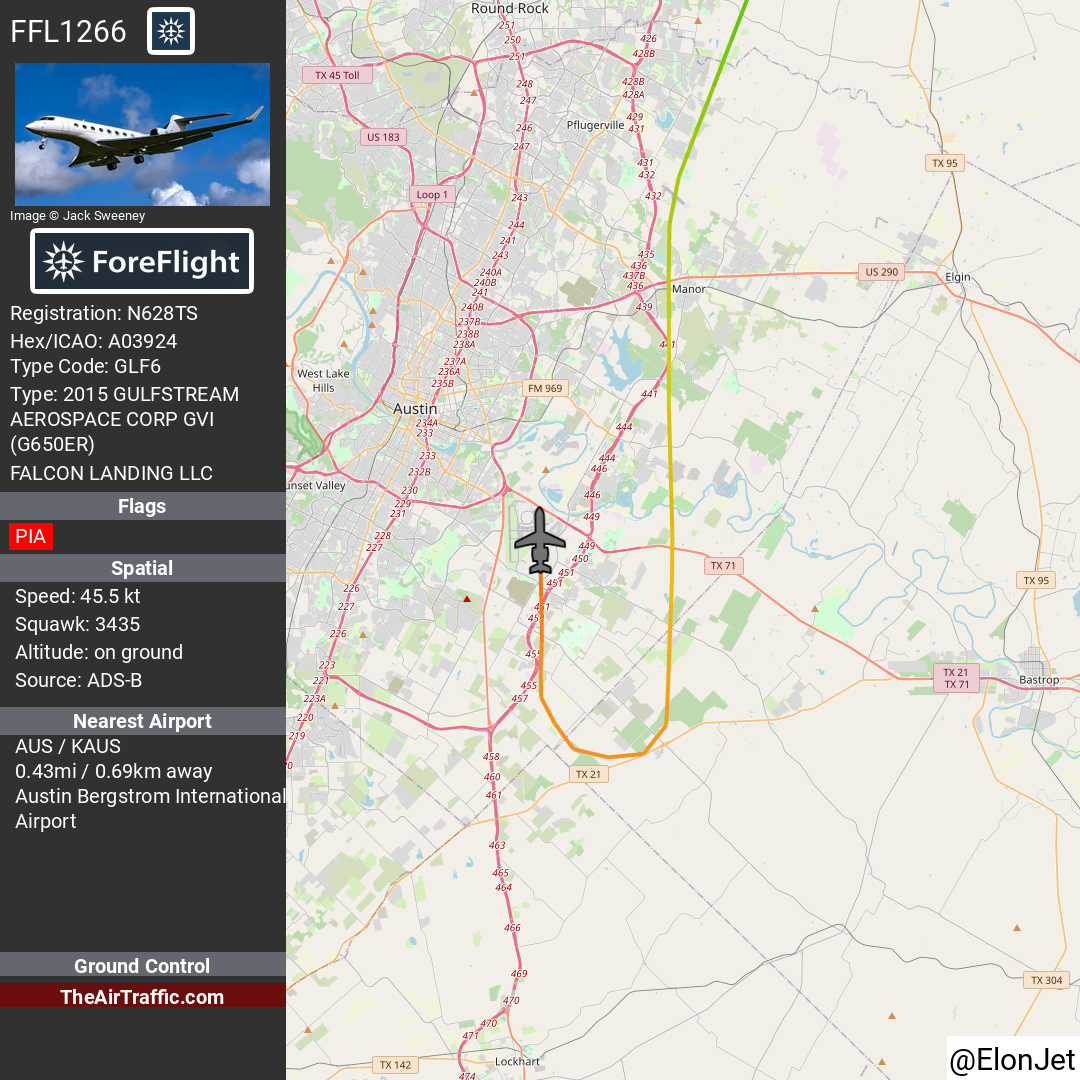Click the Flags section header
This screenshot has width=1080, height=1080.
coord(143,506)
